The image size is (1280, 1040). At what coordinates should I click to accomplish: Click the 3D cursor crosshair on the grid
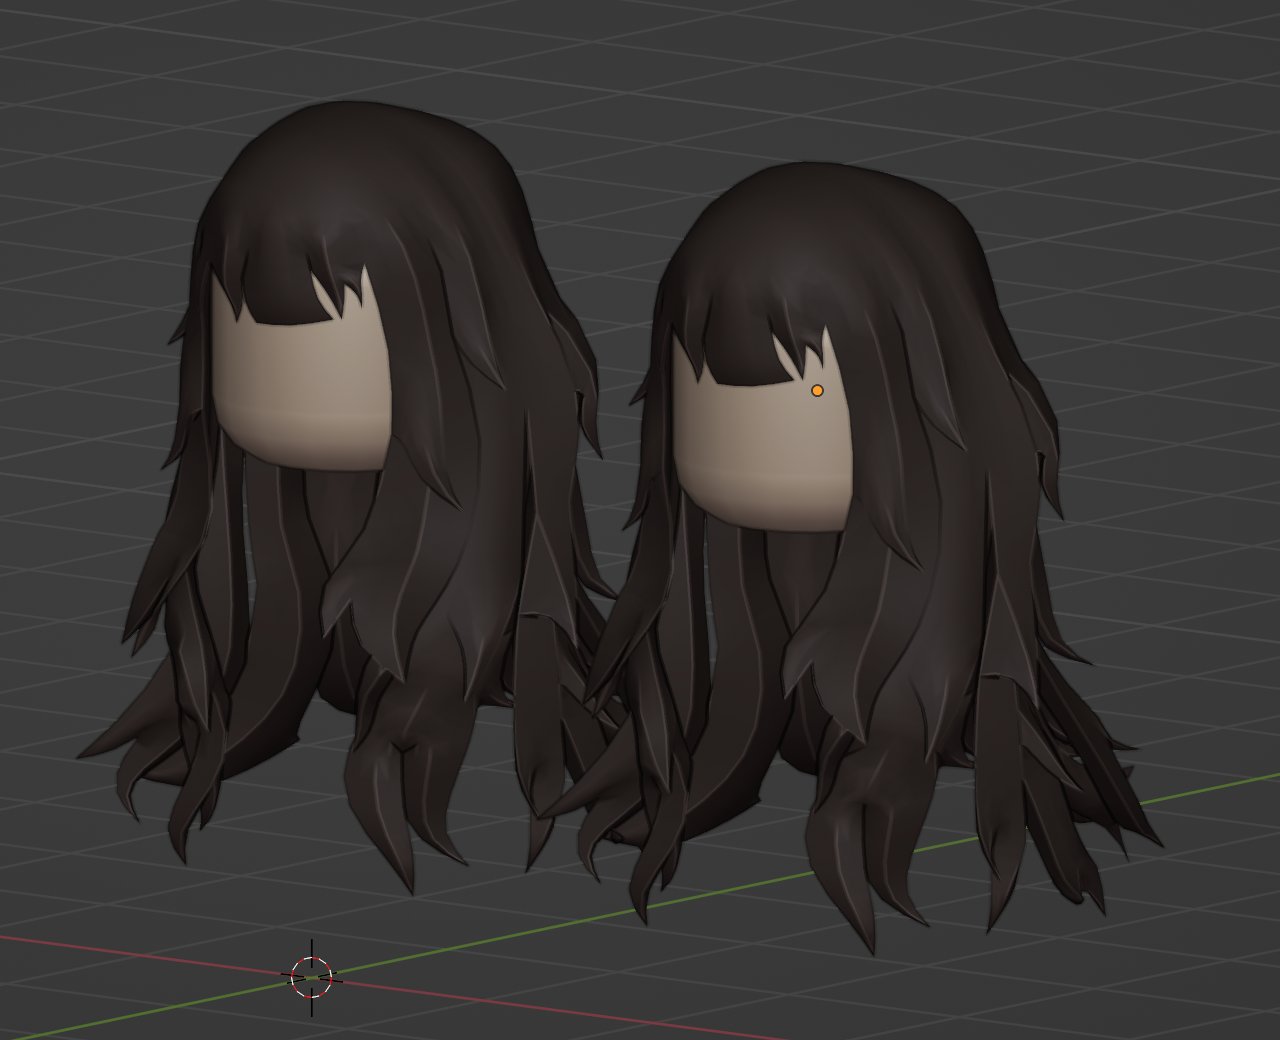[311, 977]
